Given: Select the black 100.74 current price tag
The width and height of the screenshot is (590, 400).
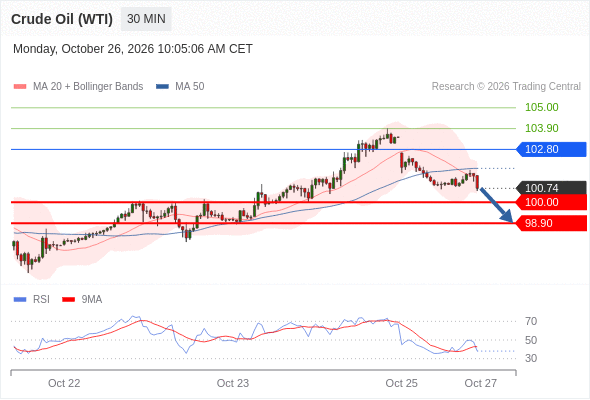Looking at the screenshot, I should pos(551,188).
